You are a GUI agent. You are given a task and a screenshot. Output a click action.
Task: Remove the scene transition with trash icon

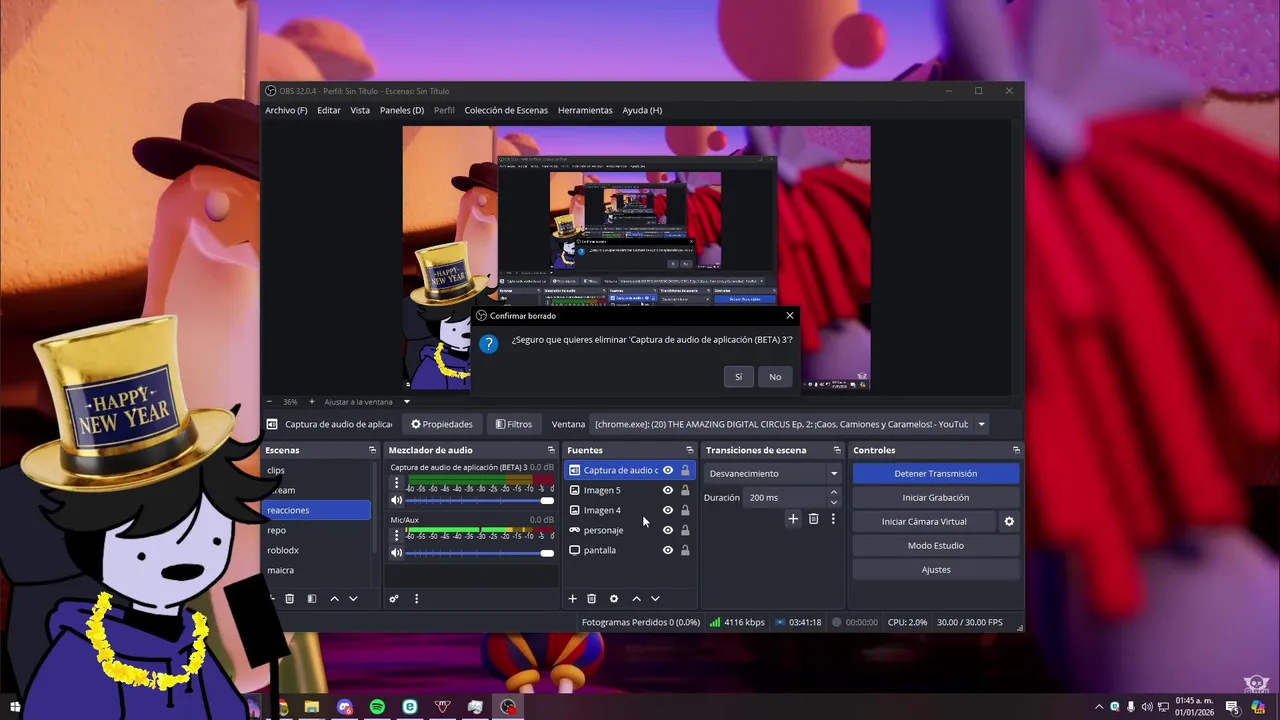click(813, 519)
